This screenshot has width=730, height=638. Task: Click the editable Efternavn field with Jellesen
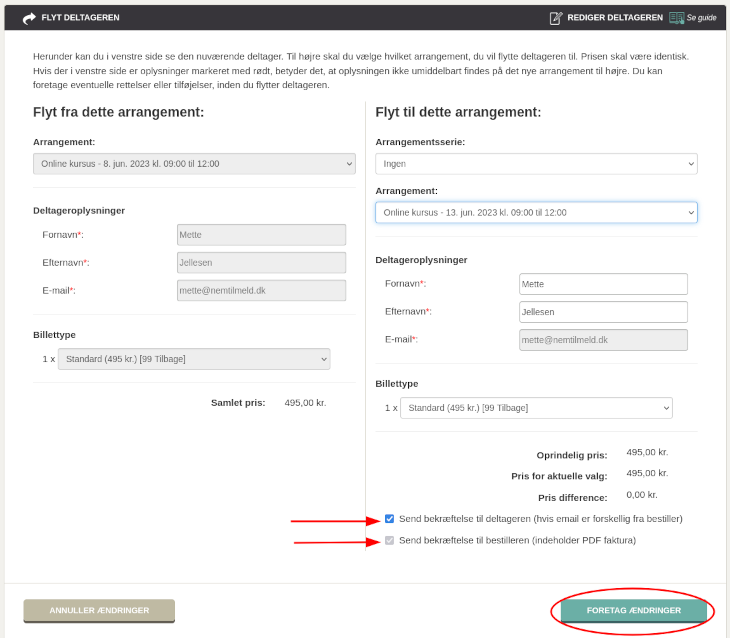point(603,312)
